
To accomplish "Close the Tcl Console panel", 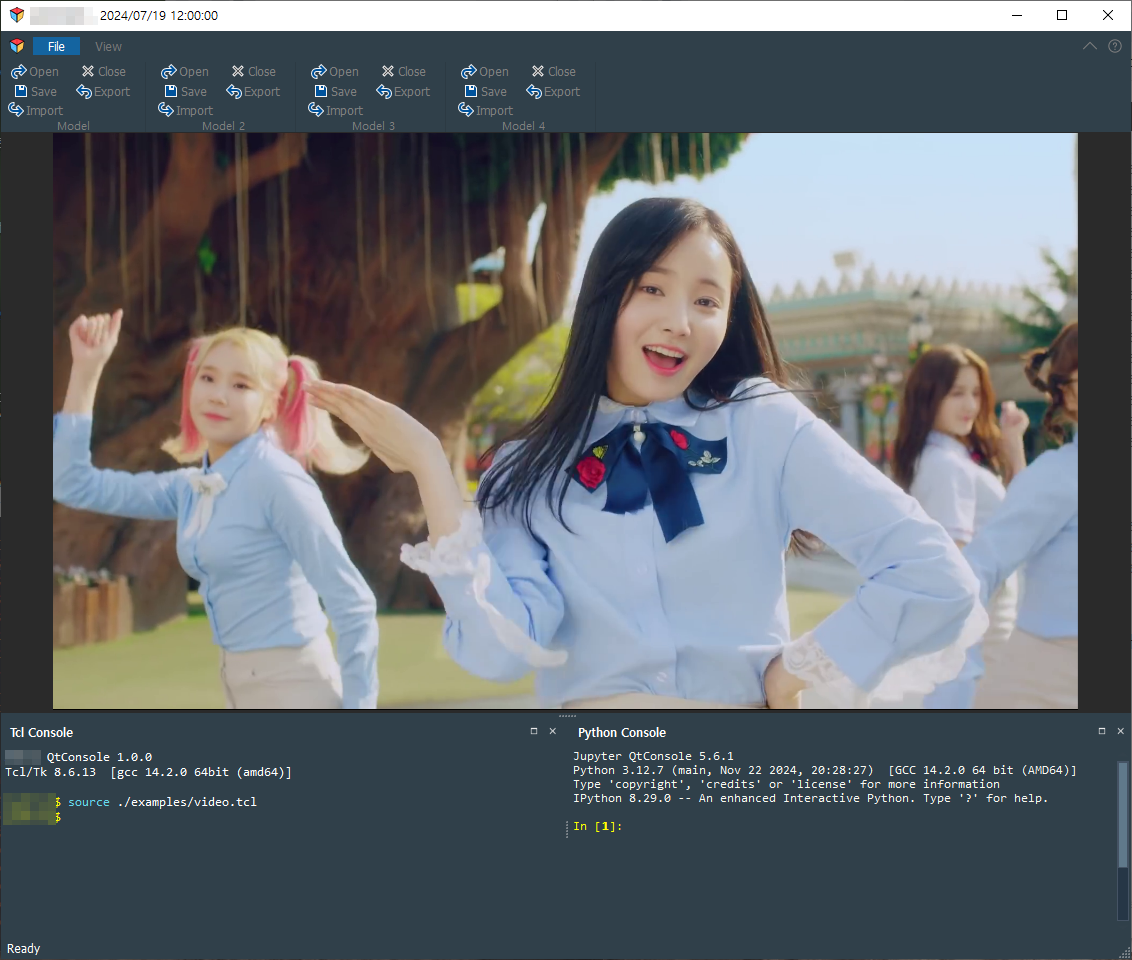I will tap(553, 731).
